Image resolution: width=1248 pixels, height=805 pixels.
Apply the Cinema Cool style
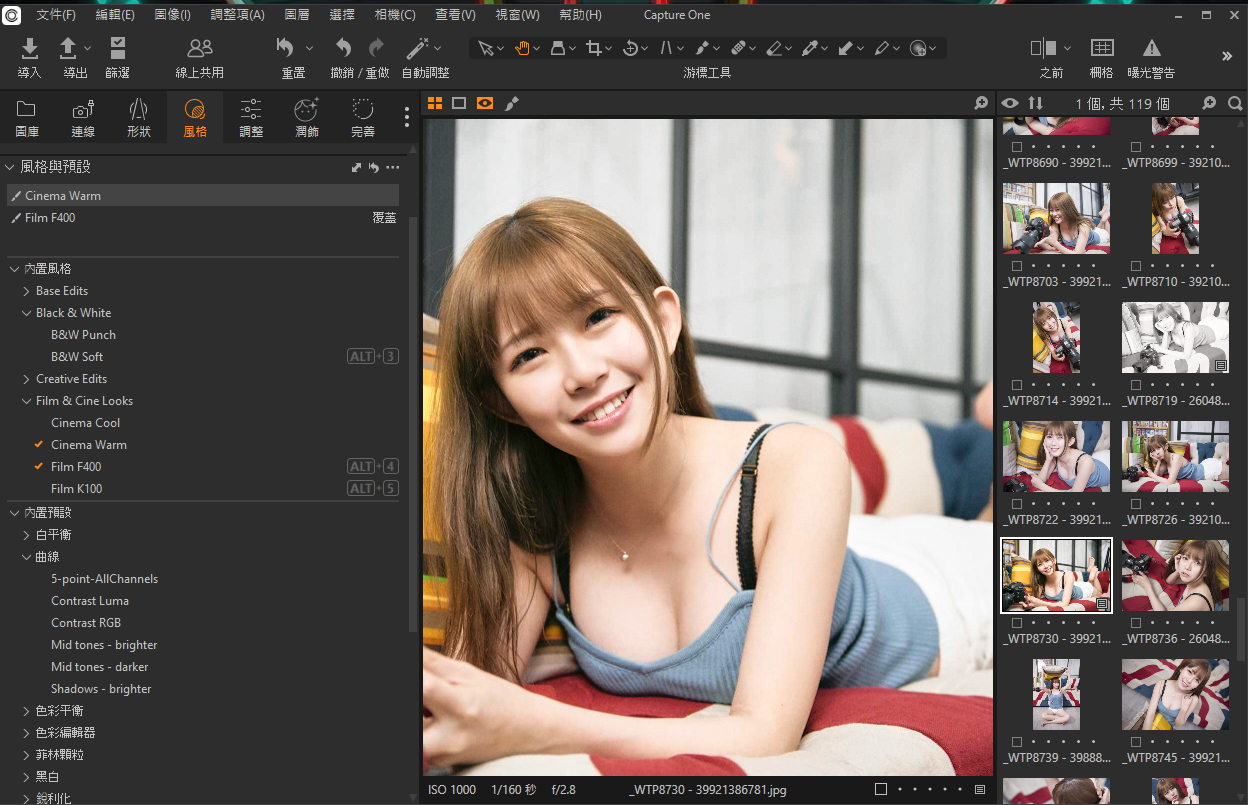86,423
